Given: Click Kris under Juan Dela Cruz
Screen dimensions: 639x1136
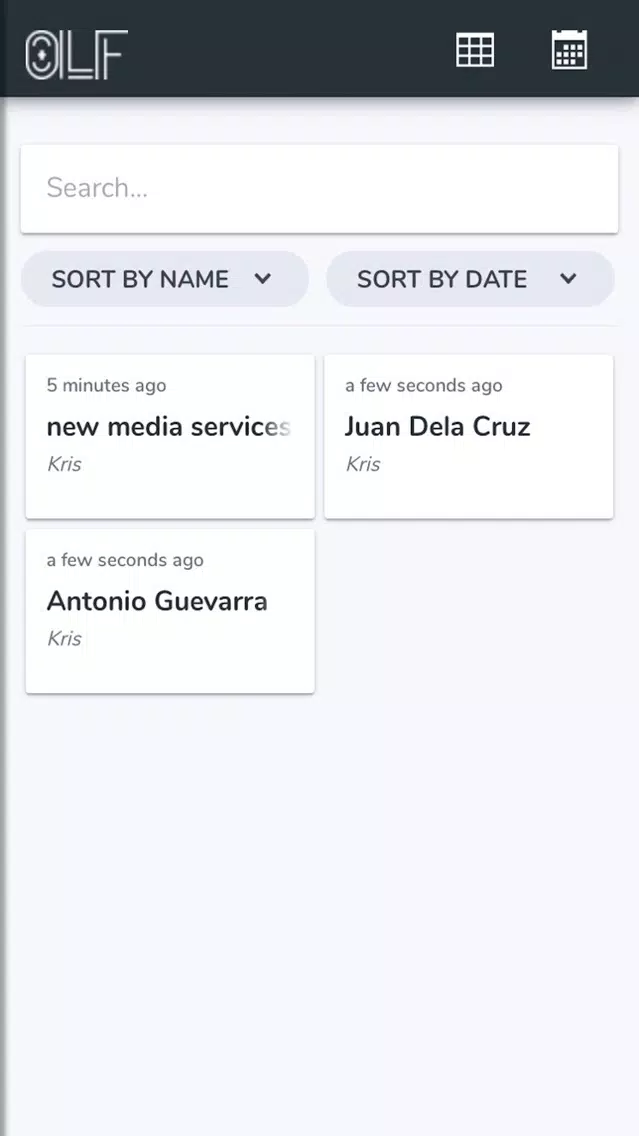Looking at the screenshot, I should click(x=363, y=464).
